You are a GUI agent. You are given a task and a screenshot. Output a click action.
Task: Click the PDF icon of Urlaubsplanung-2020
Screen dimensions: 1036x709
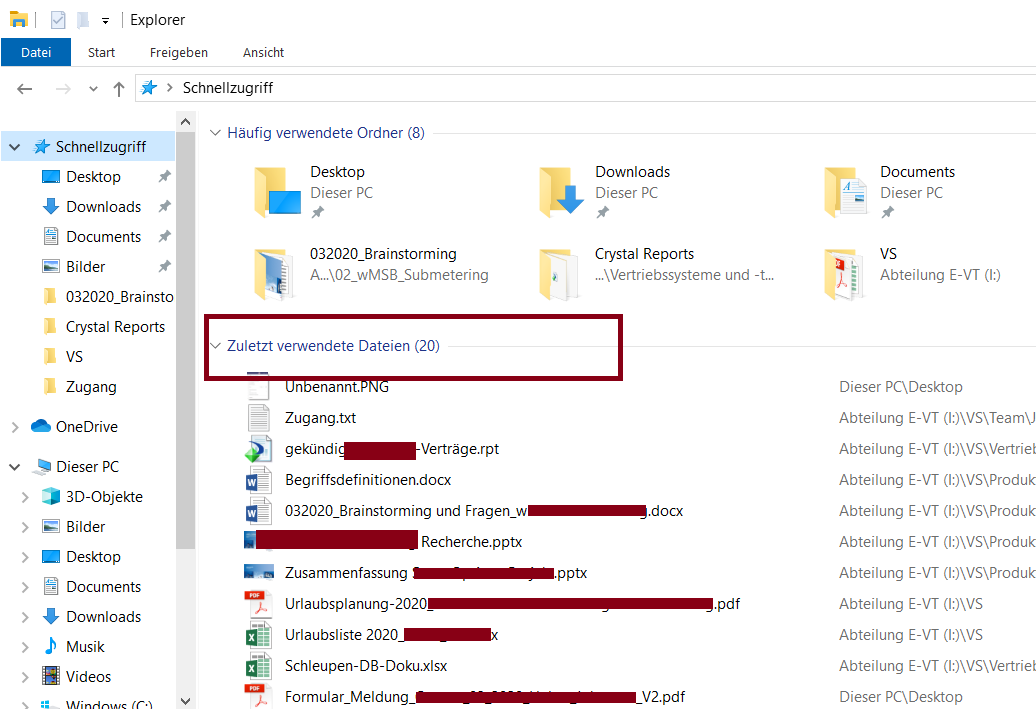point(258,603)
